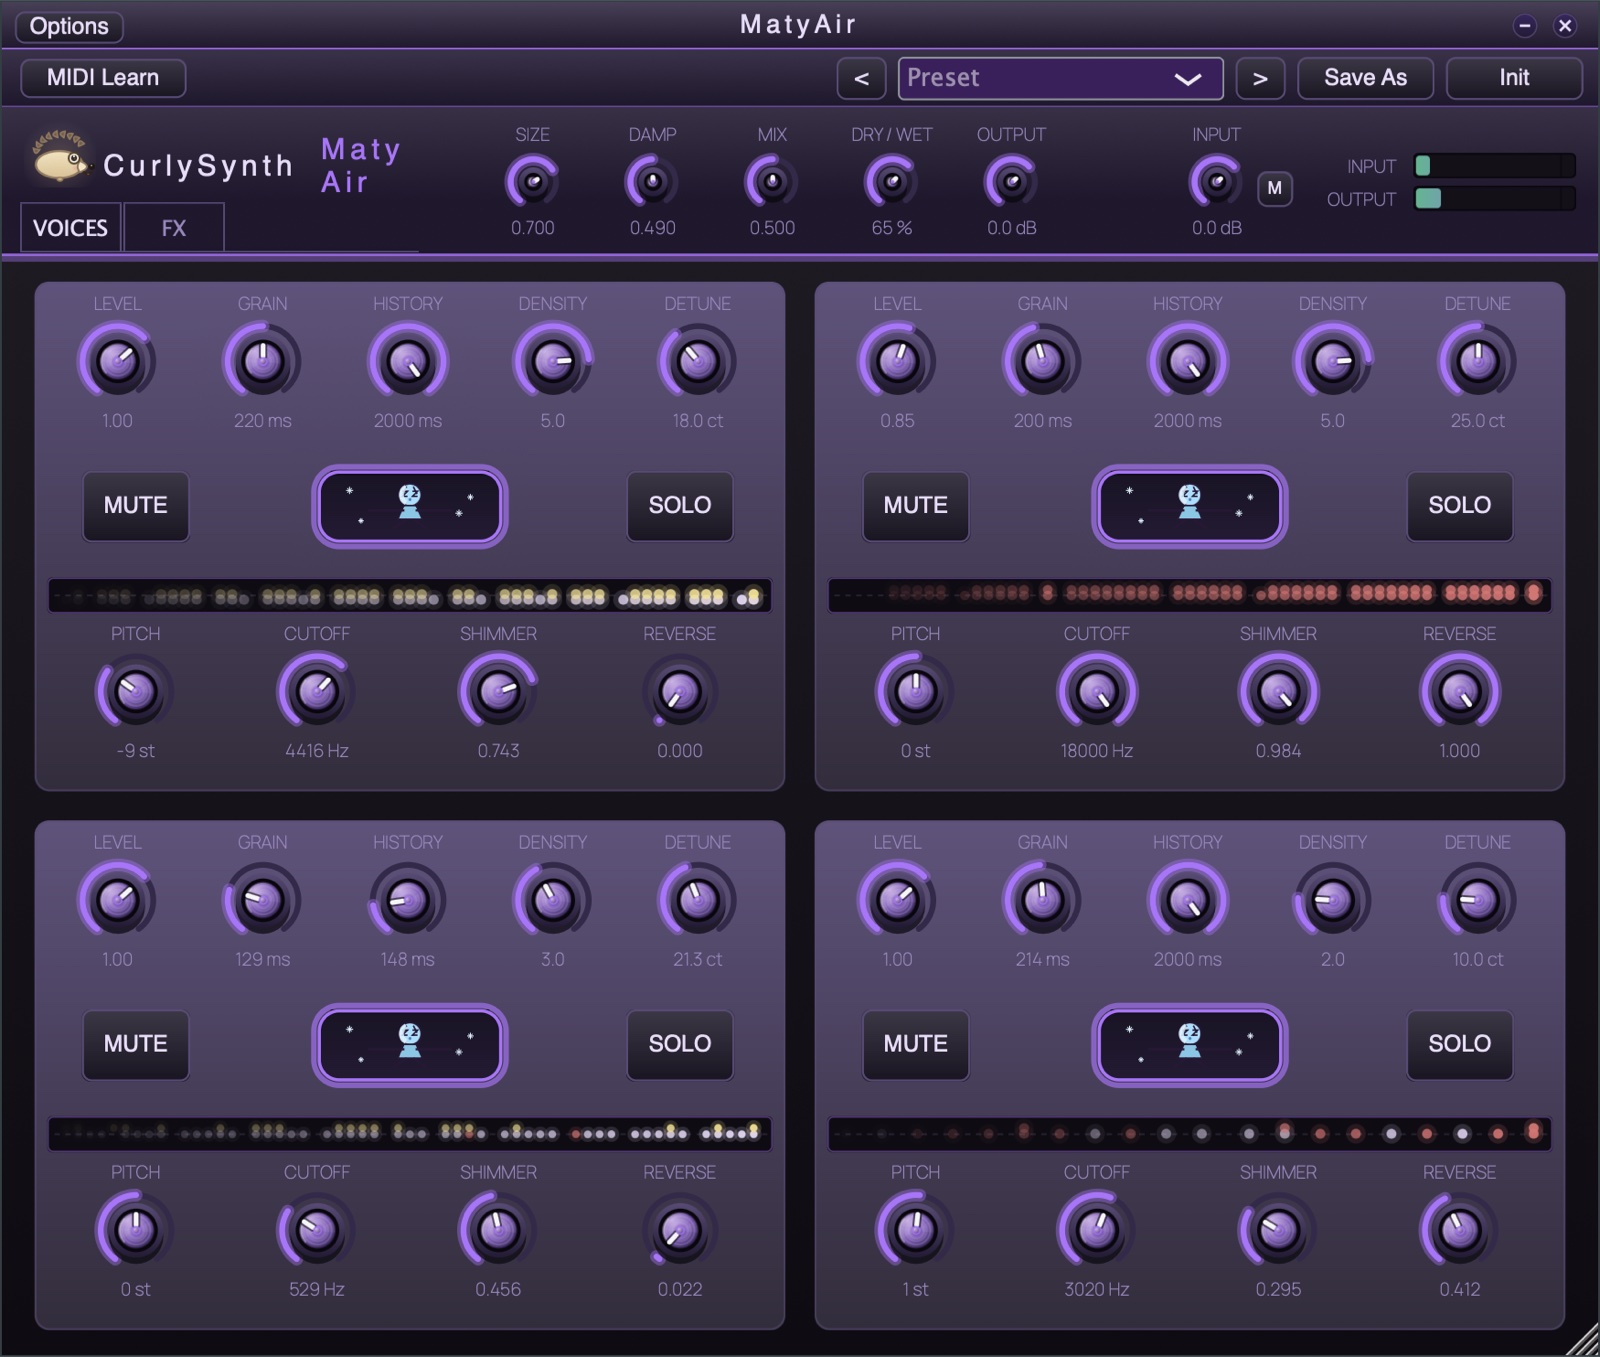Click the SHIMMER knob showing 0.295
Image resolution: width=1600 pixels, height=1357 pixels.
[x=1278, y=1230]
